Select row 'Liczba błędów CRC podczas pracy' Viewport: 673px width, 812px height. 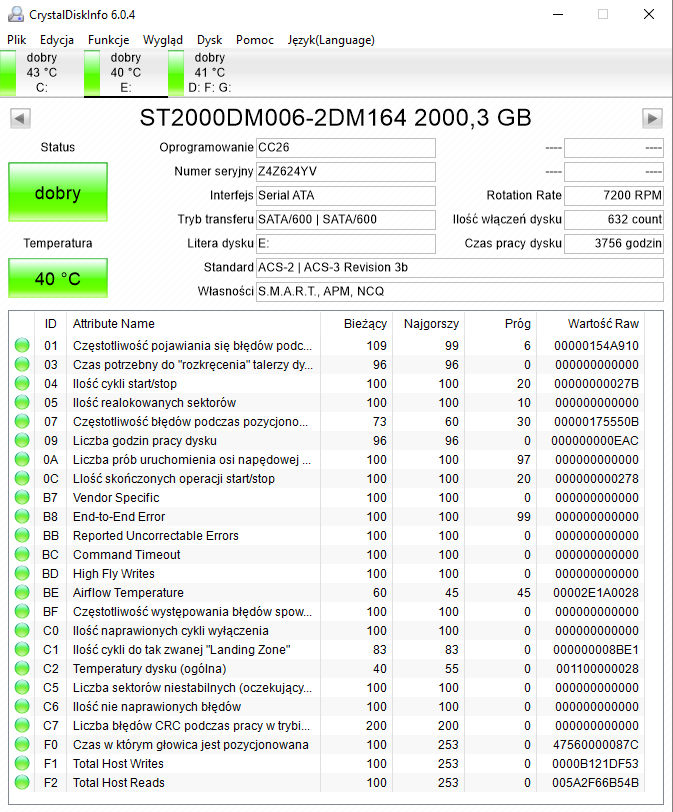tap(327, 726)
